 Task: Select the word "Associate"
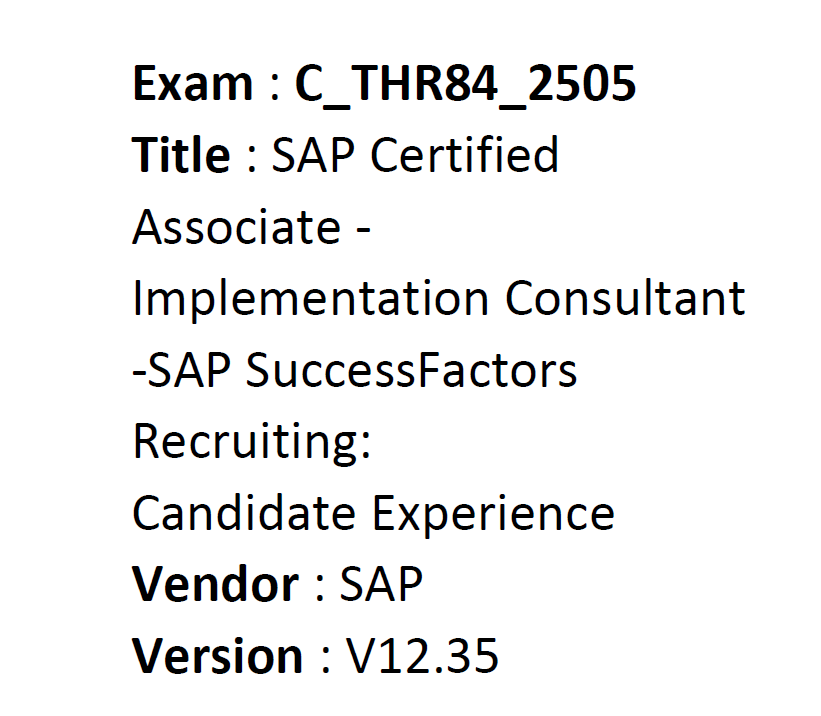[236, 228]
